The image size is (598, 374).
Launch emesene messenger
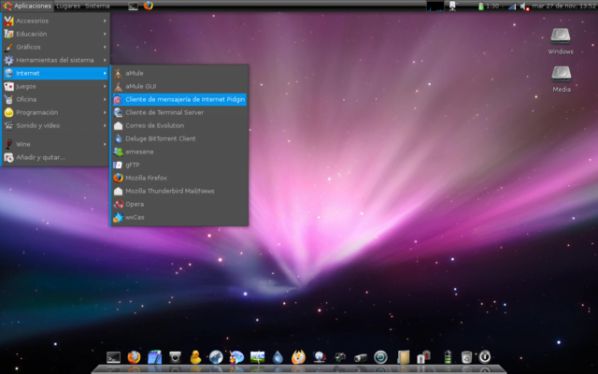tap(180, 152)
